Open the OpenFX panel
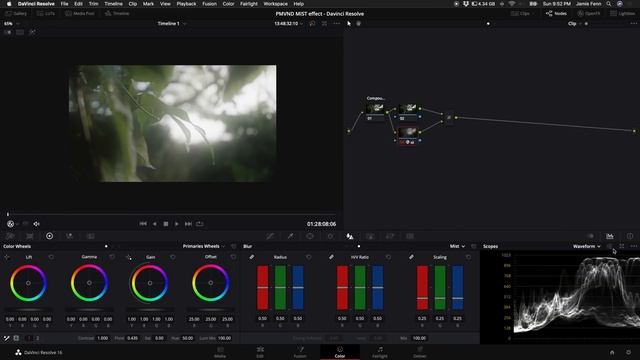 pyautogui.click(x=589, y=13)
